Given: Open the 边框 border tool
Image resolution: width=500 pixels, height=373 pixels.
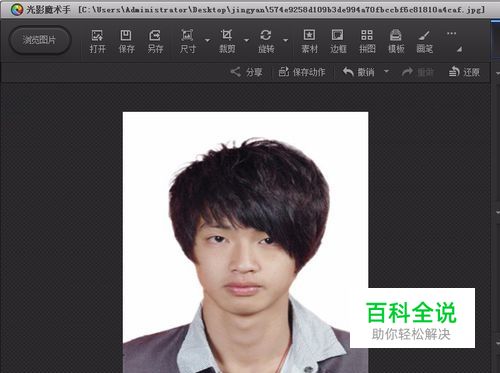Looking at the screenshot, I should (338, 41).
